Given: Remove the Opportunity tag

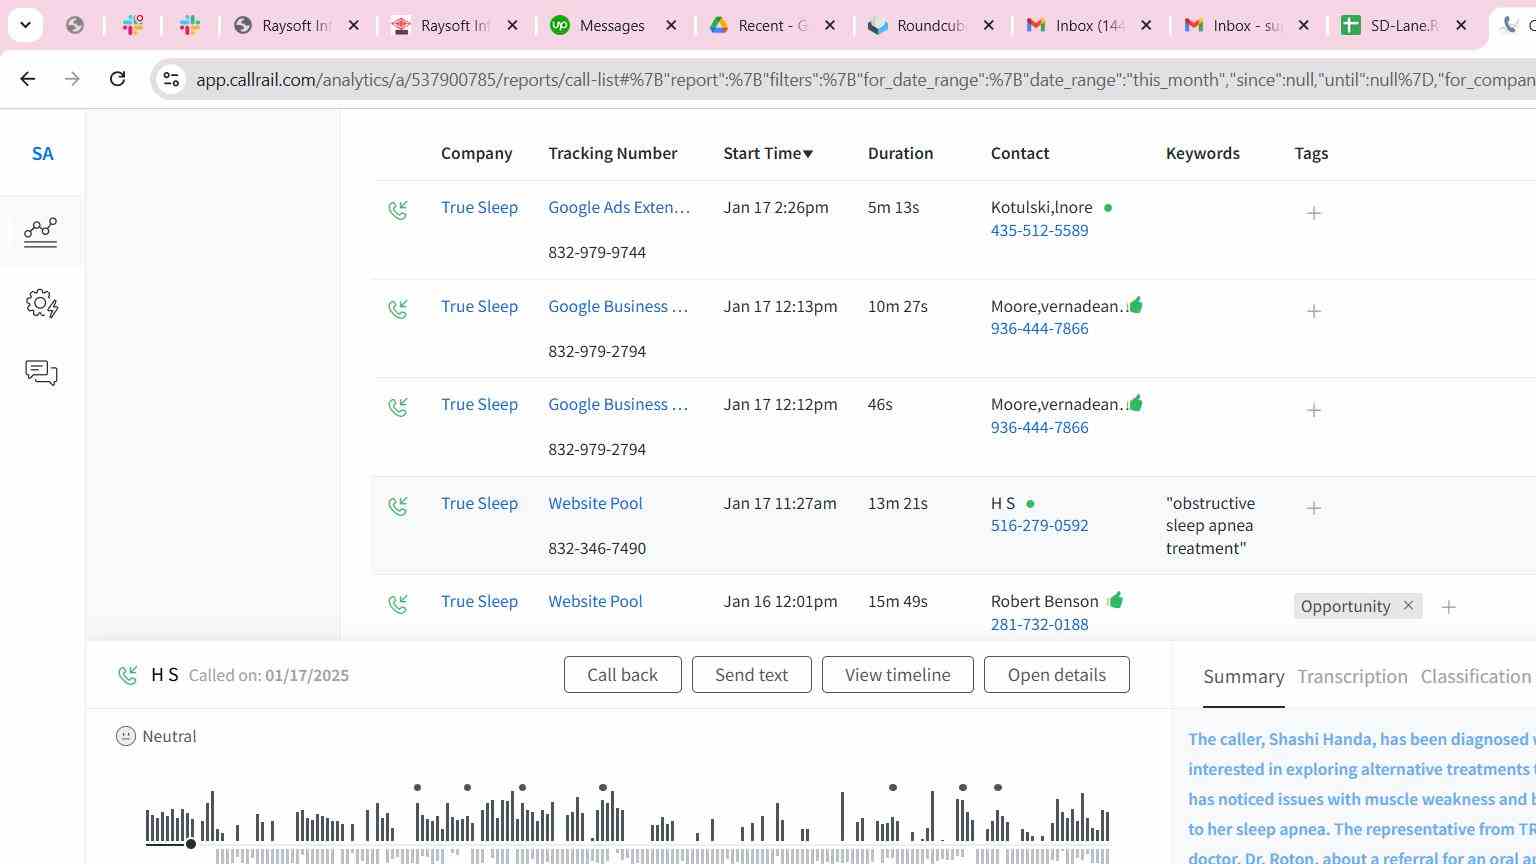Looking at the screenshot, I should [x=1408, y=606].
